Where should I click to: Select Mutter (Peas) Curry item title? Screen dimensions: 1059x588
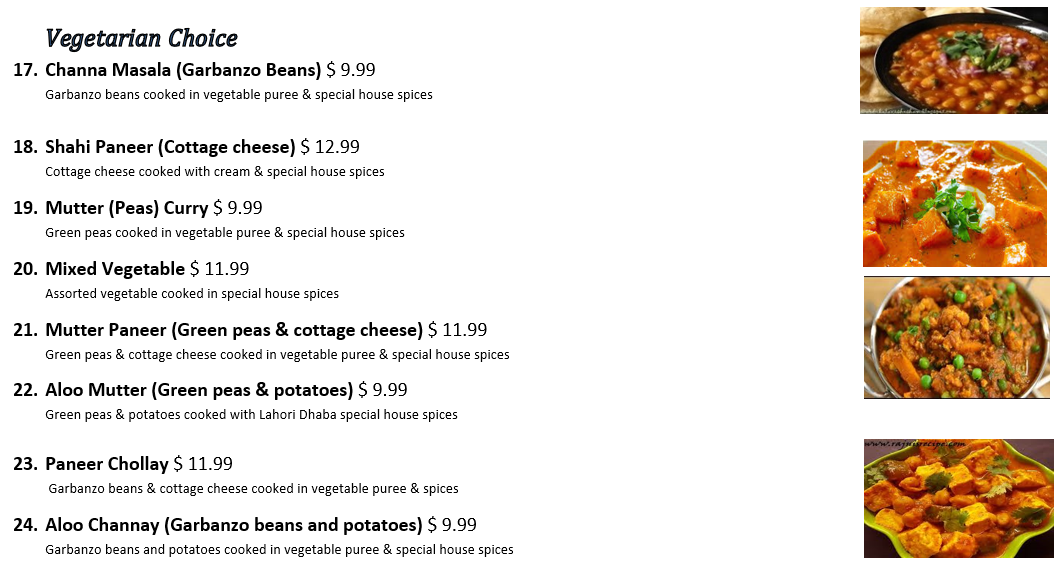tap(126, 208)
